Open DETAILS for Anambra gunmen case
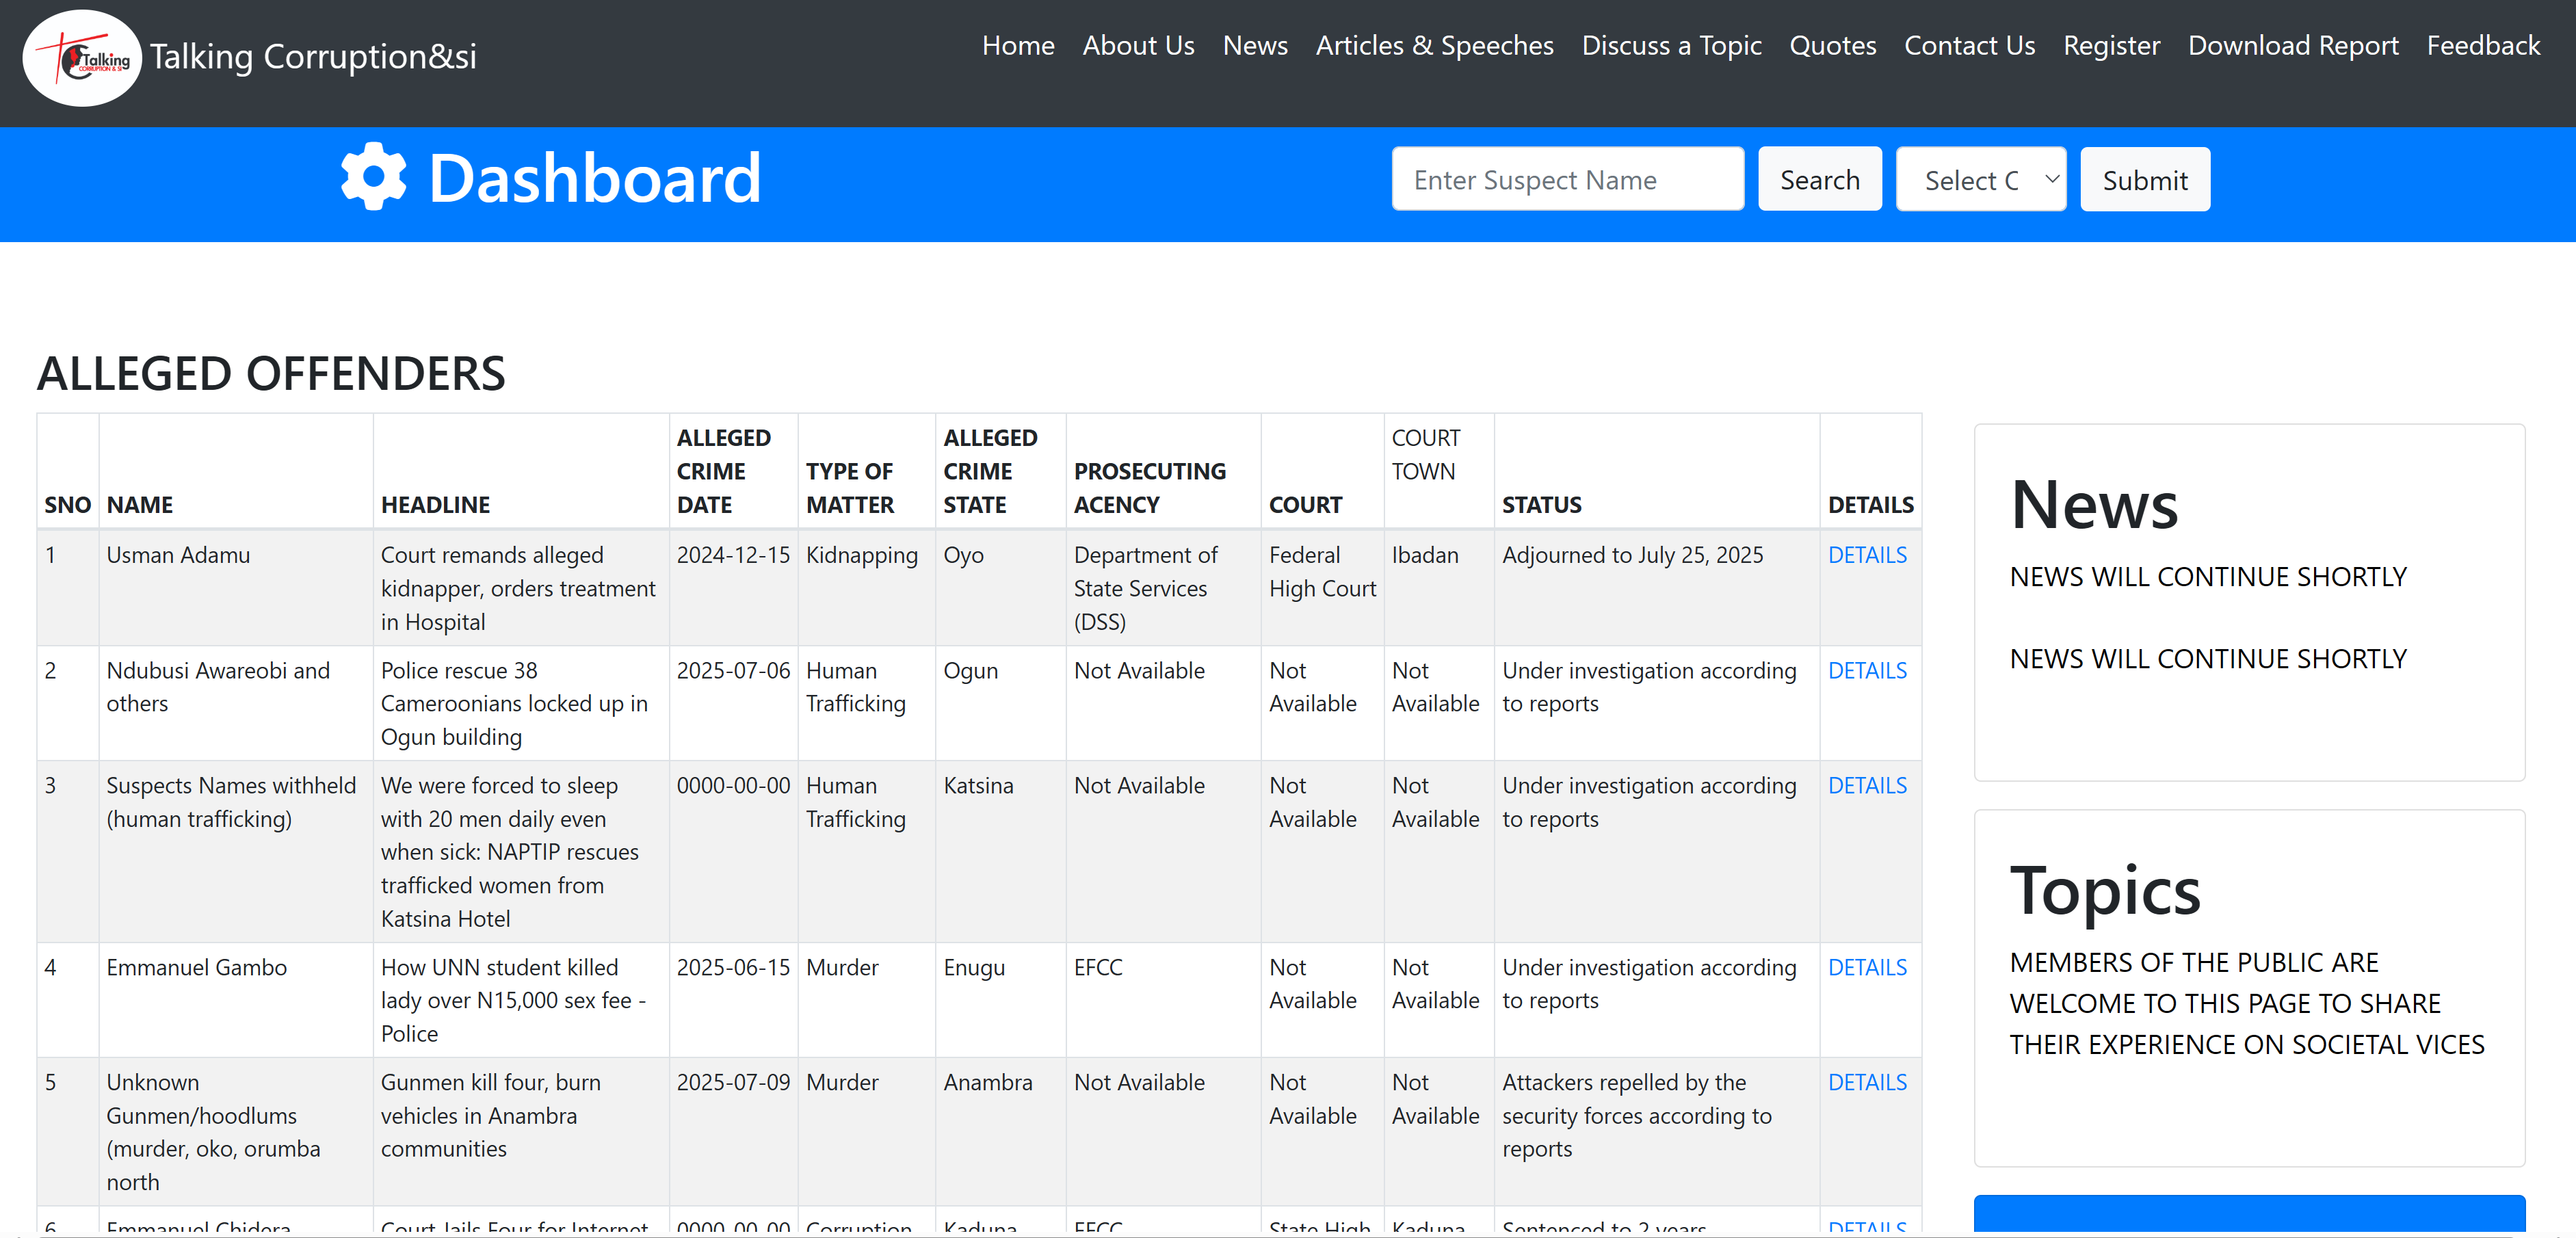The image size is (2576, 1238). tap(1866, 1082)
